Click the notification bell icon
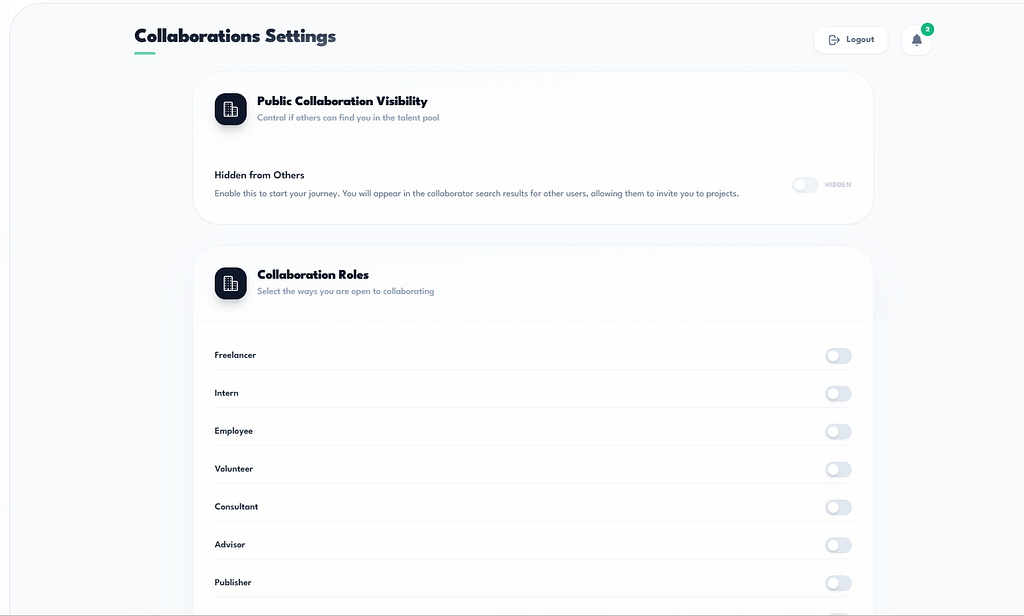The width and height of the screenshot is (1024, 616). point(916,40)
